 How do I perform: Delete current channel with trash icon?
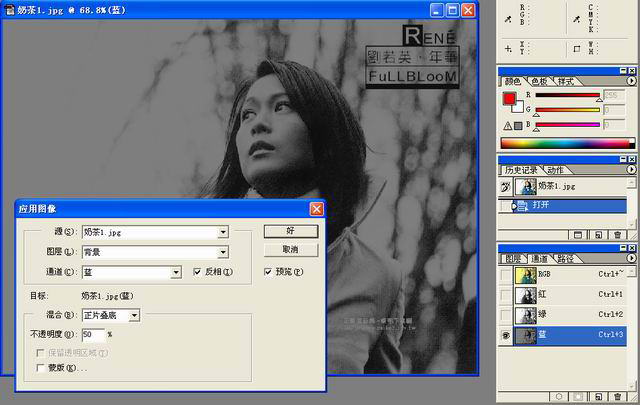616,396
